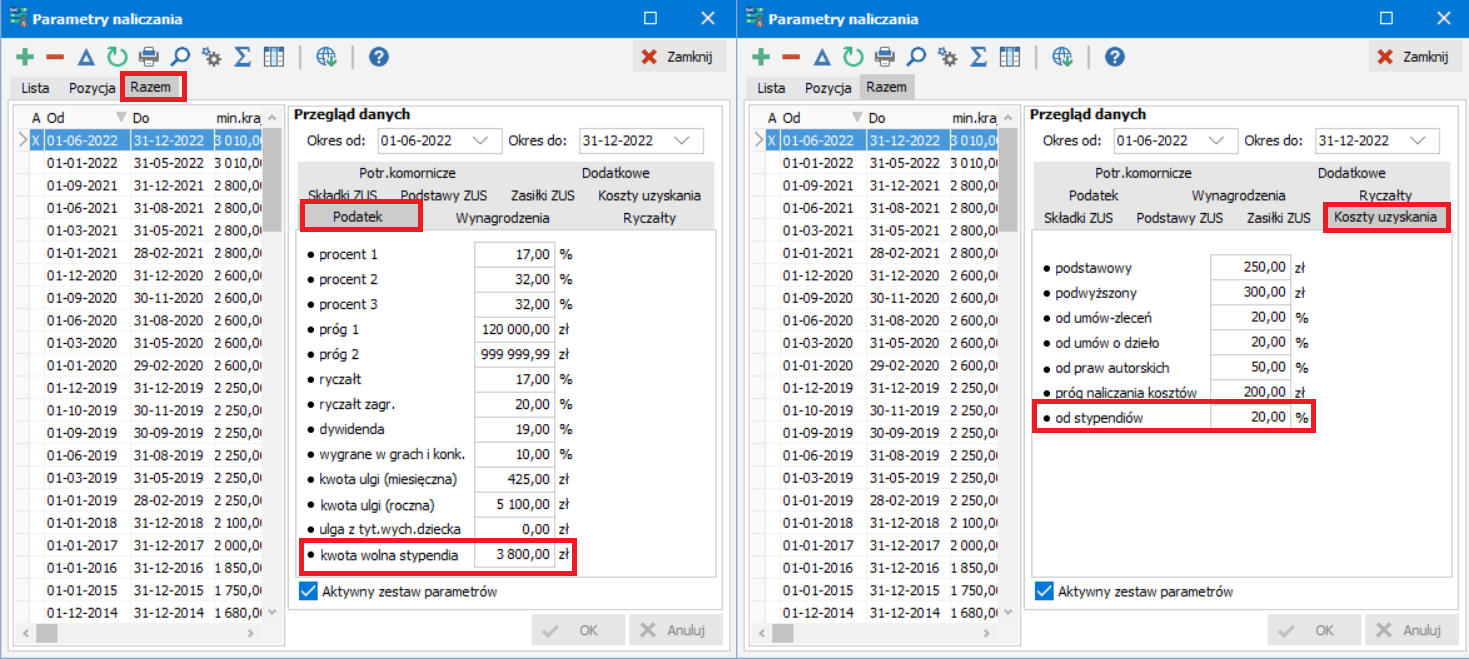Open the Wynagrodzenia tab in left window
Screen dimensions: 1469x659
point(502,217)
